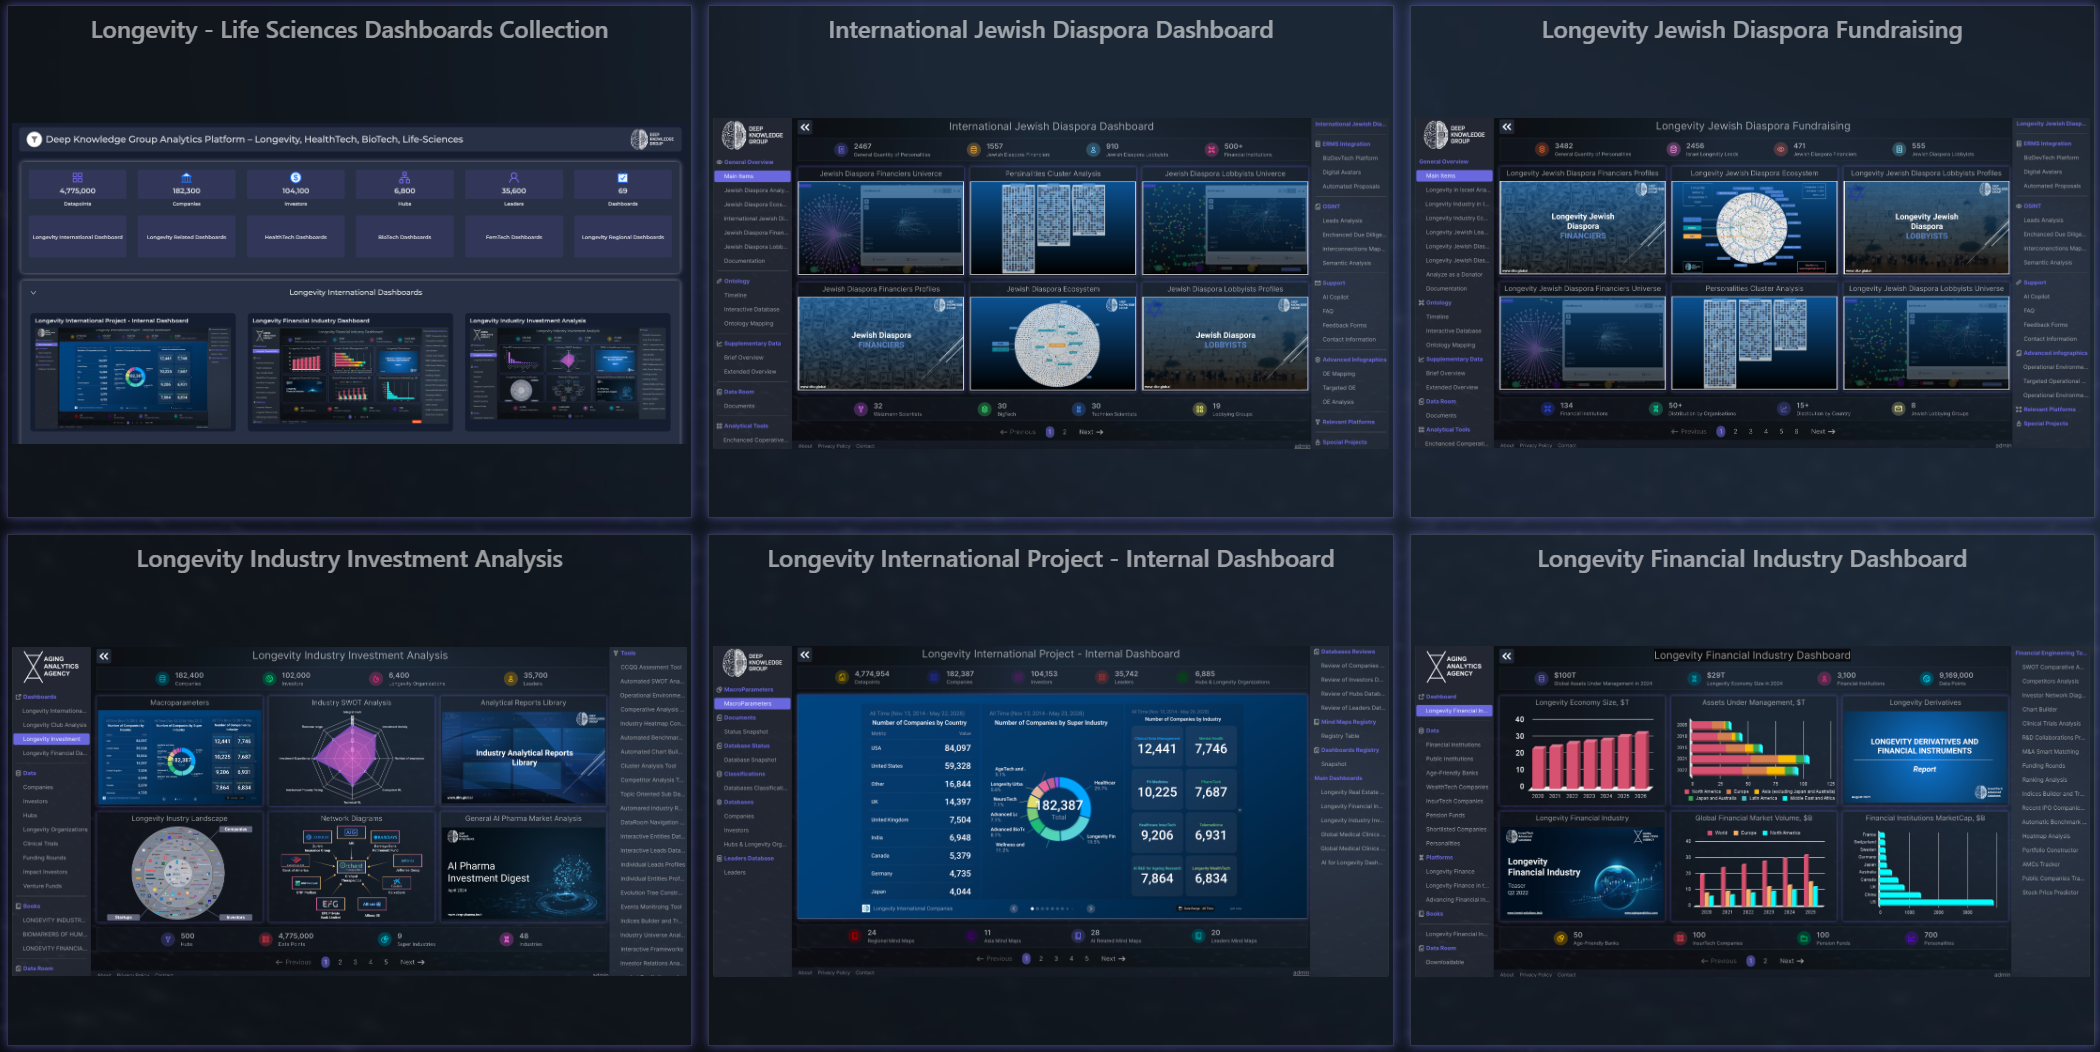Click Next in Longevity Industry Investment Analysis pagination
This screenshot has width=2100, height=1052.
pyautogui.click(x=412, y=962)
